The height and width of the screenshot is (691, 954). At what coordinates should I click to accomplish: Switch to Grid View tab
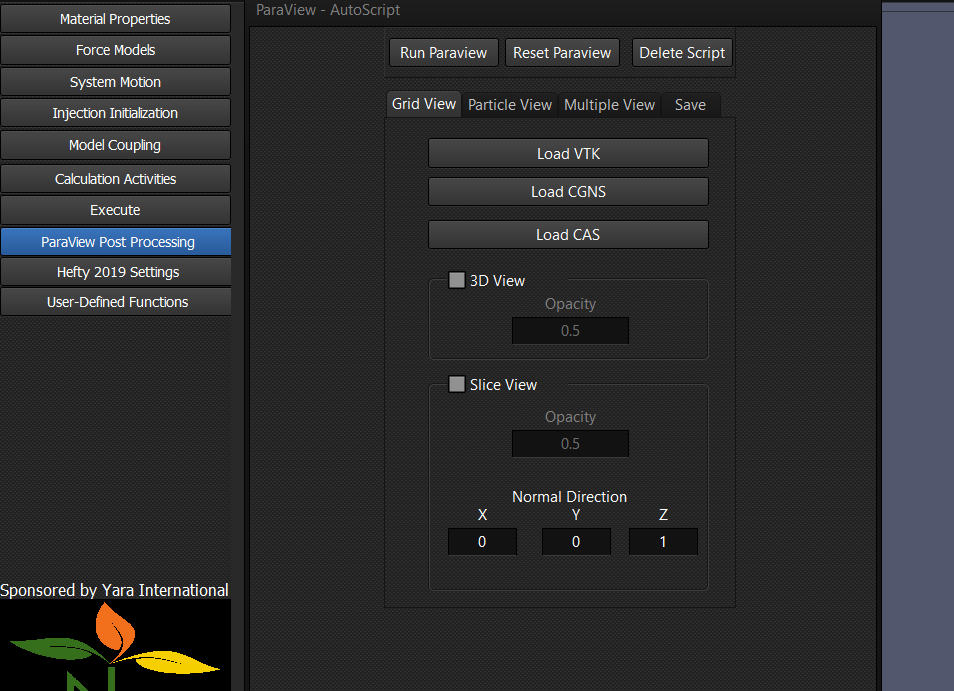click(423, 104)
